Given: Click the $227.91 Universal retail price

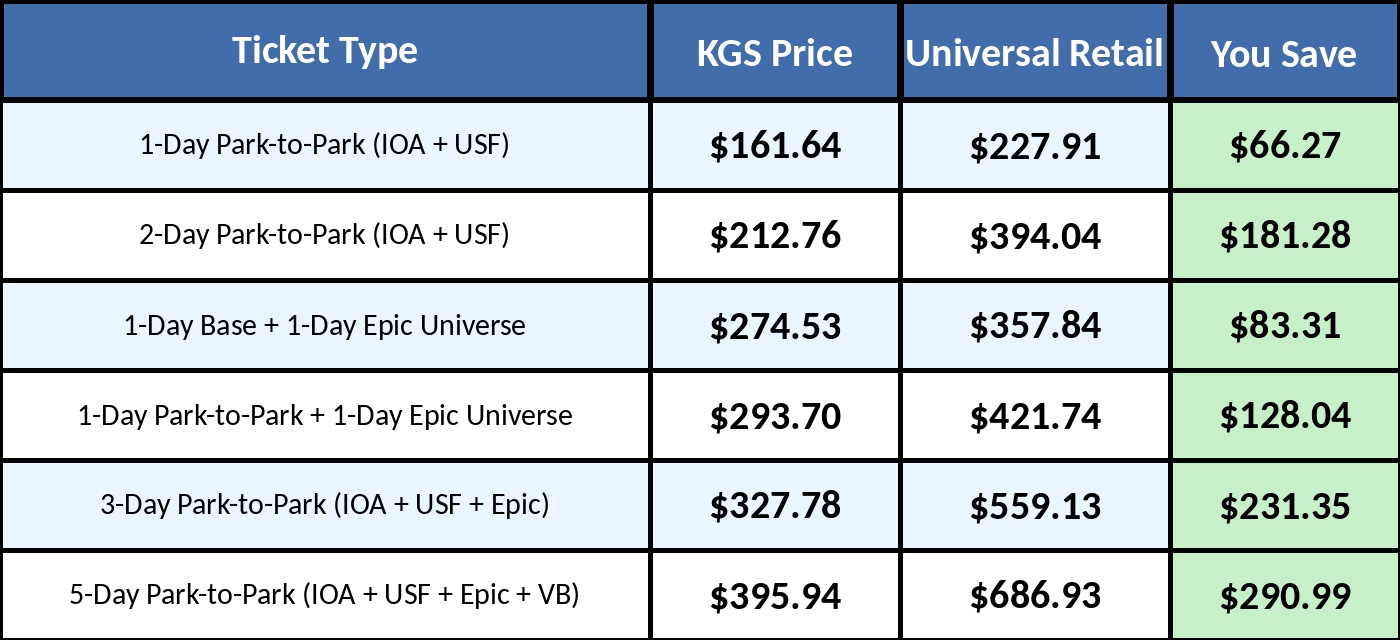Looking at the screenshot, I should (x=1035, y=146).
